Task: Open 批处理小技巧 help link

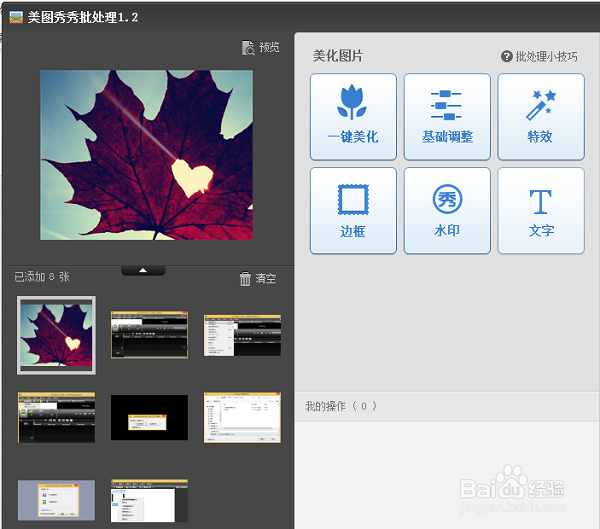Action: 539,57
